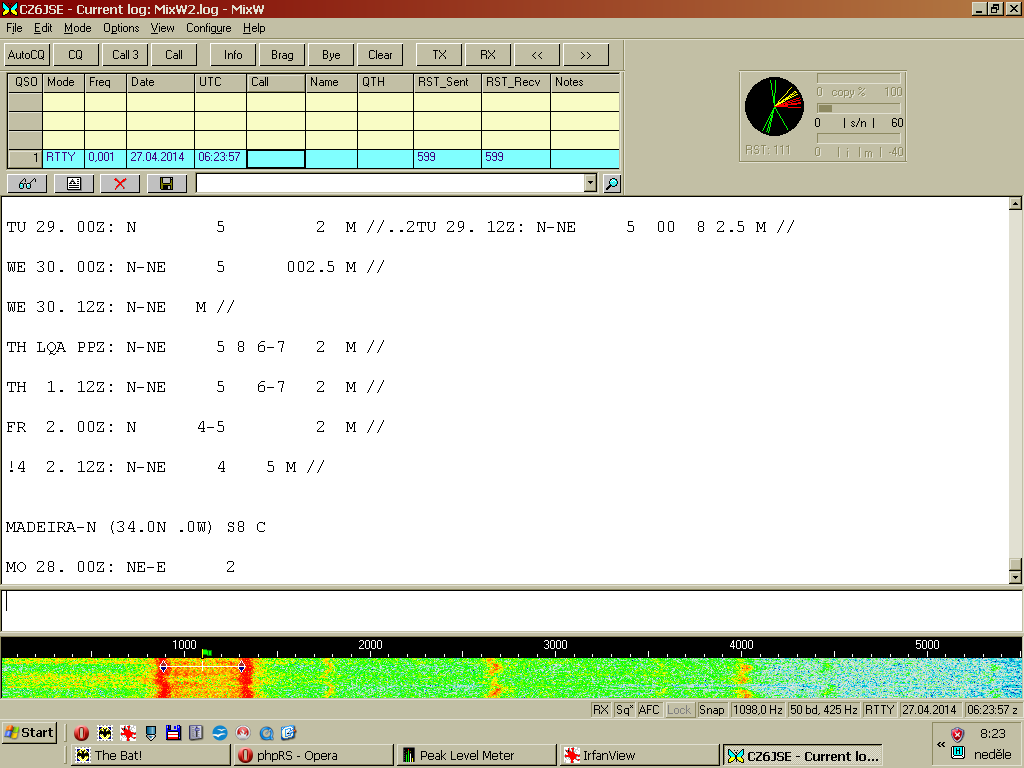Open the Options menu
This screenshot has width=1024, height=768.
pyautogui.click(x=121, y=28)
